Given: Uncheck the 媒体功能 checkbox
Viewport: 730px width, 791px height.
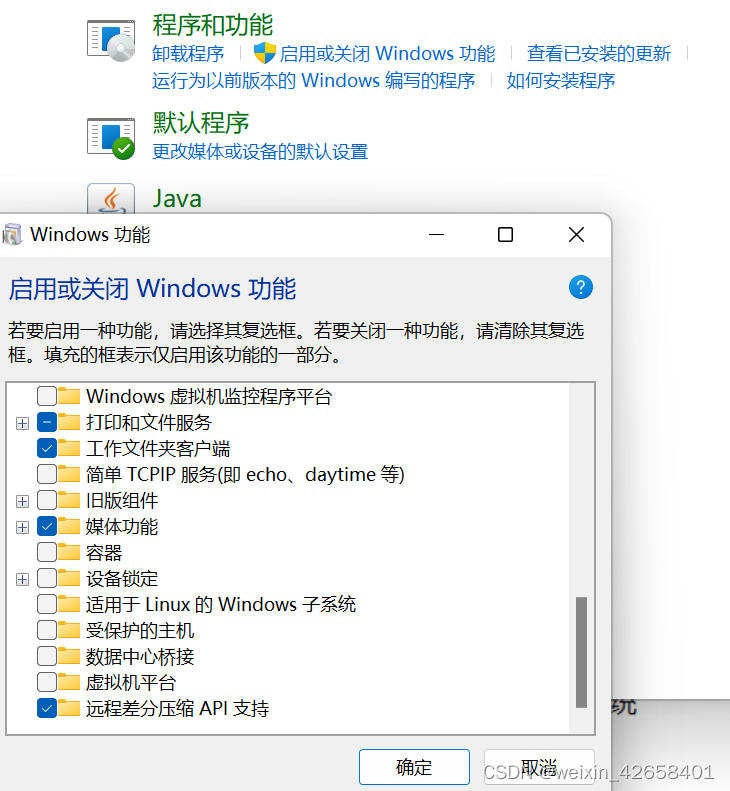Looking at the screenshot, I should [x=46, y=526].
